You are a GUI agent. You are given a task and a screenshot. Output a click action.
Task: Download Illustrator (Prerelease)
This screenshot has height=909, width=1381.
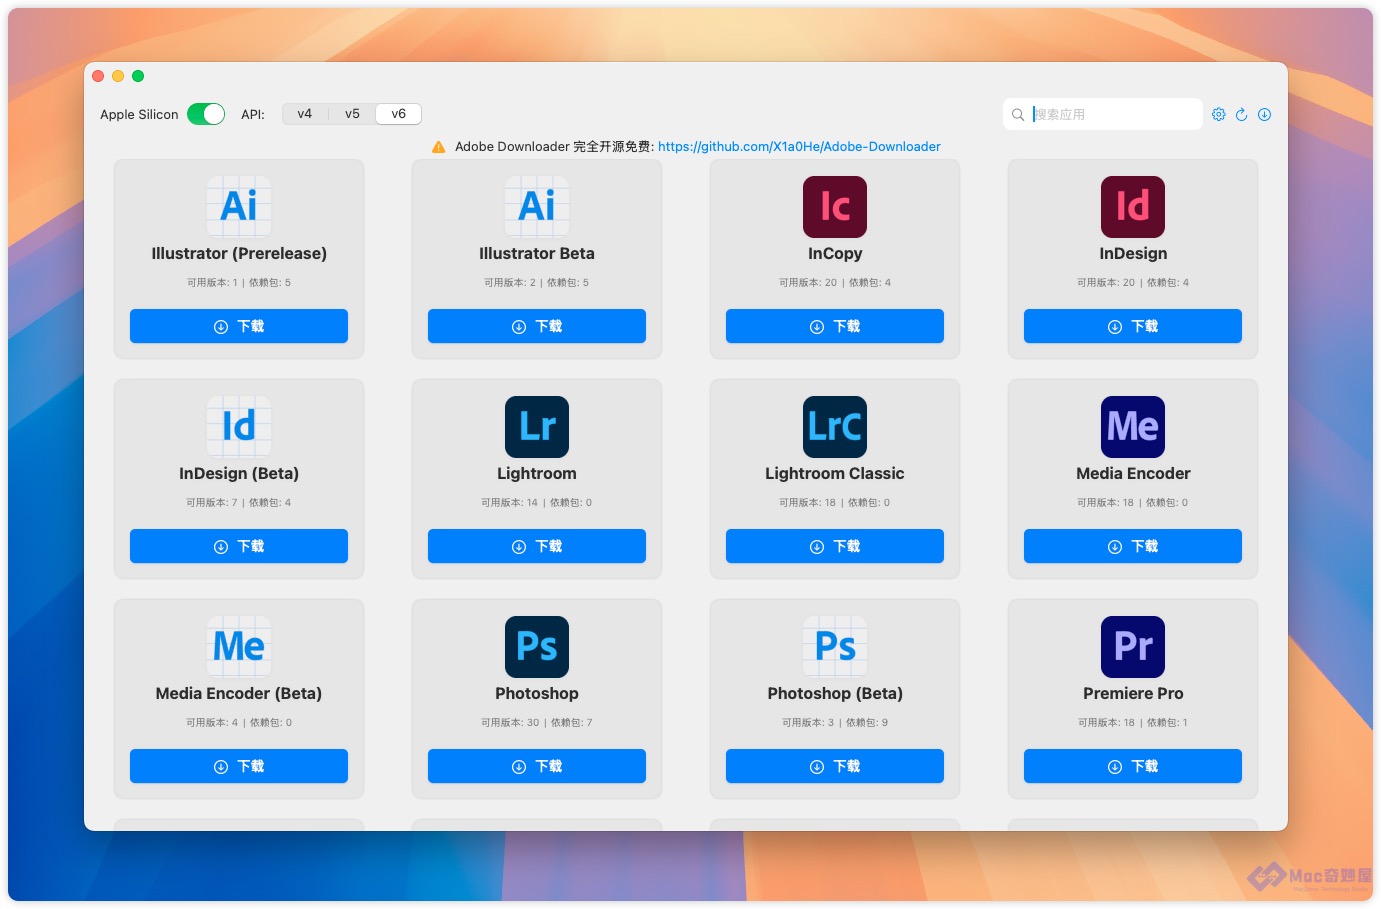point(239,326)
